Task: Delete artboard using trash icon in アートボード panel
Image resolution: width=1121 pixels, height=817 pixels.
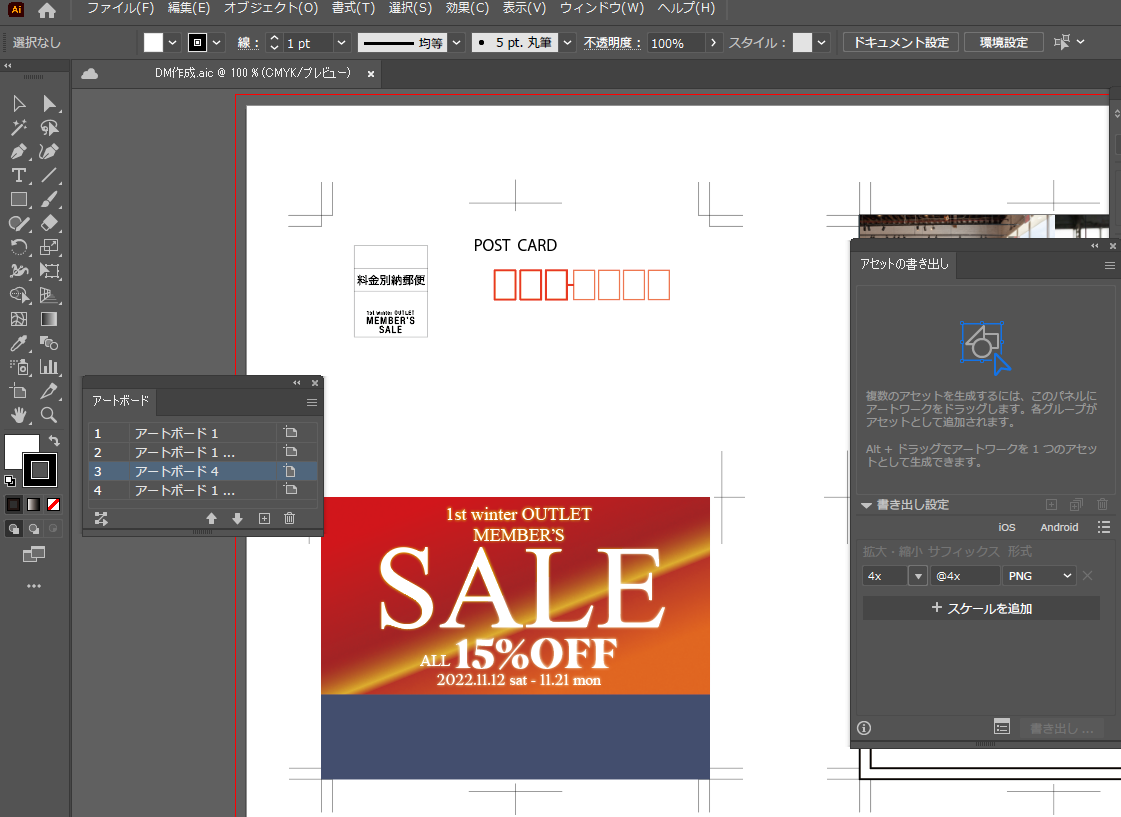Action: click(290, 518)
